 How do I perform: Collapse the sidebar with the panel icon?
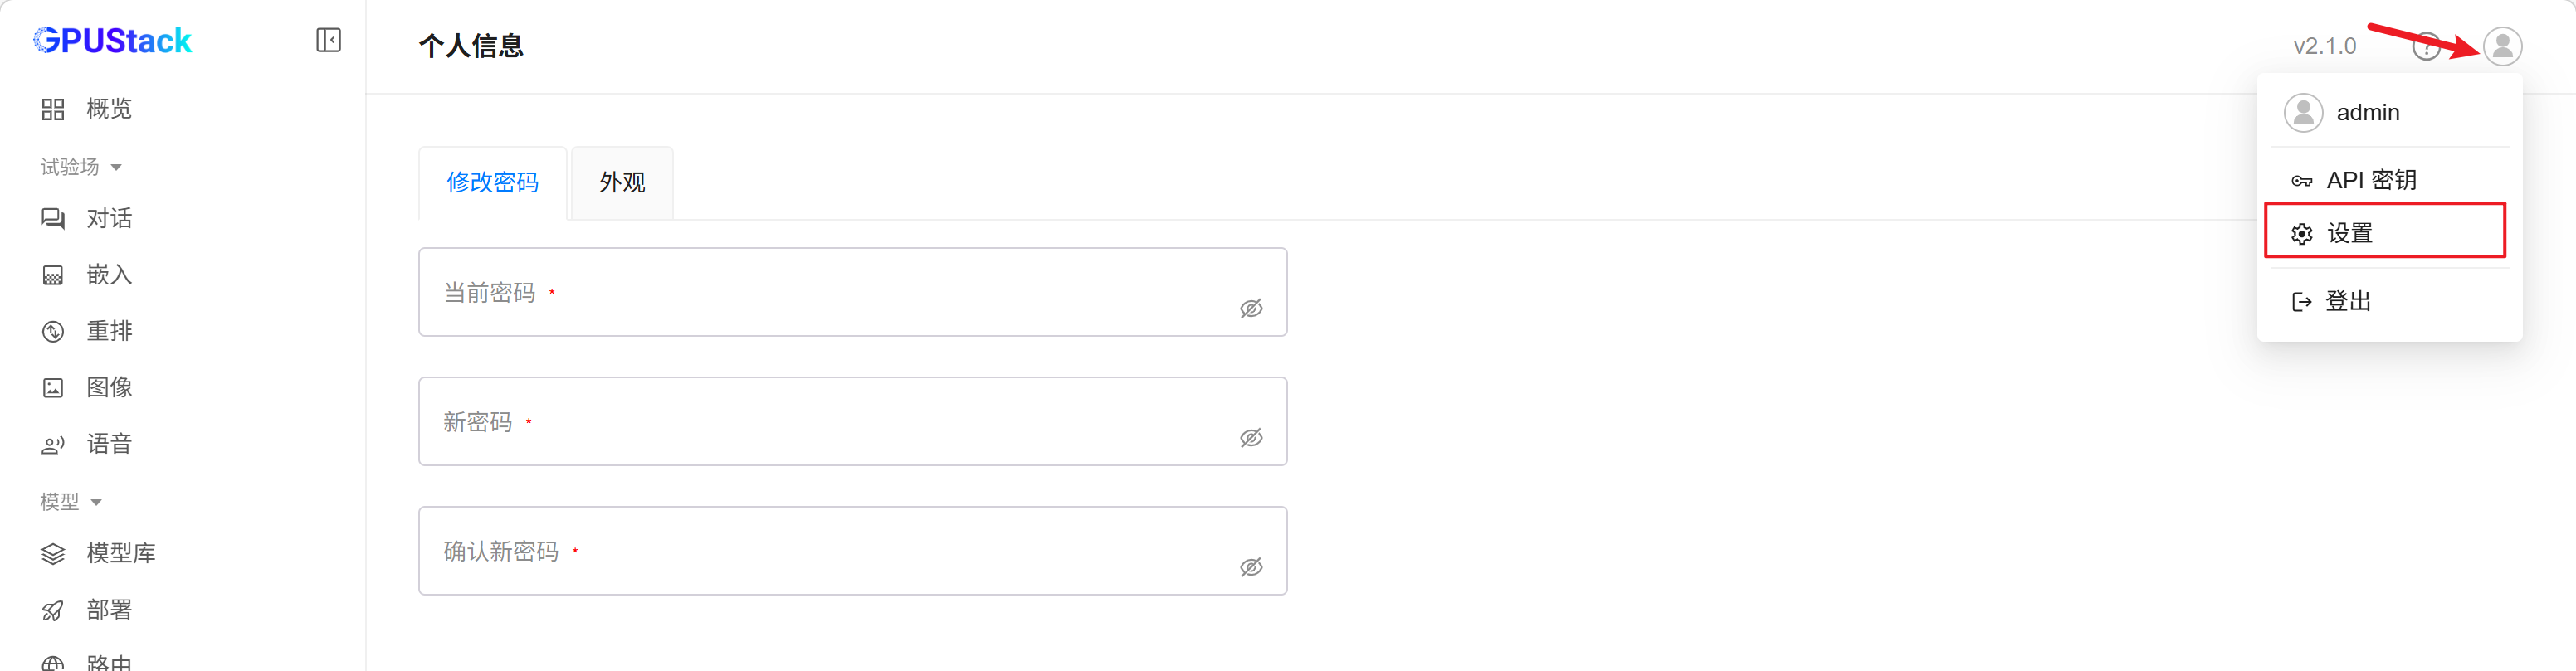tap(328, 40)
